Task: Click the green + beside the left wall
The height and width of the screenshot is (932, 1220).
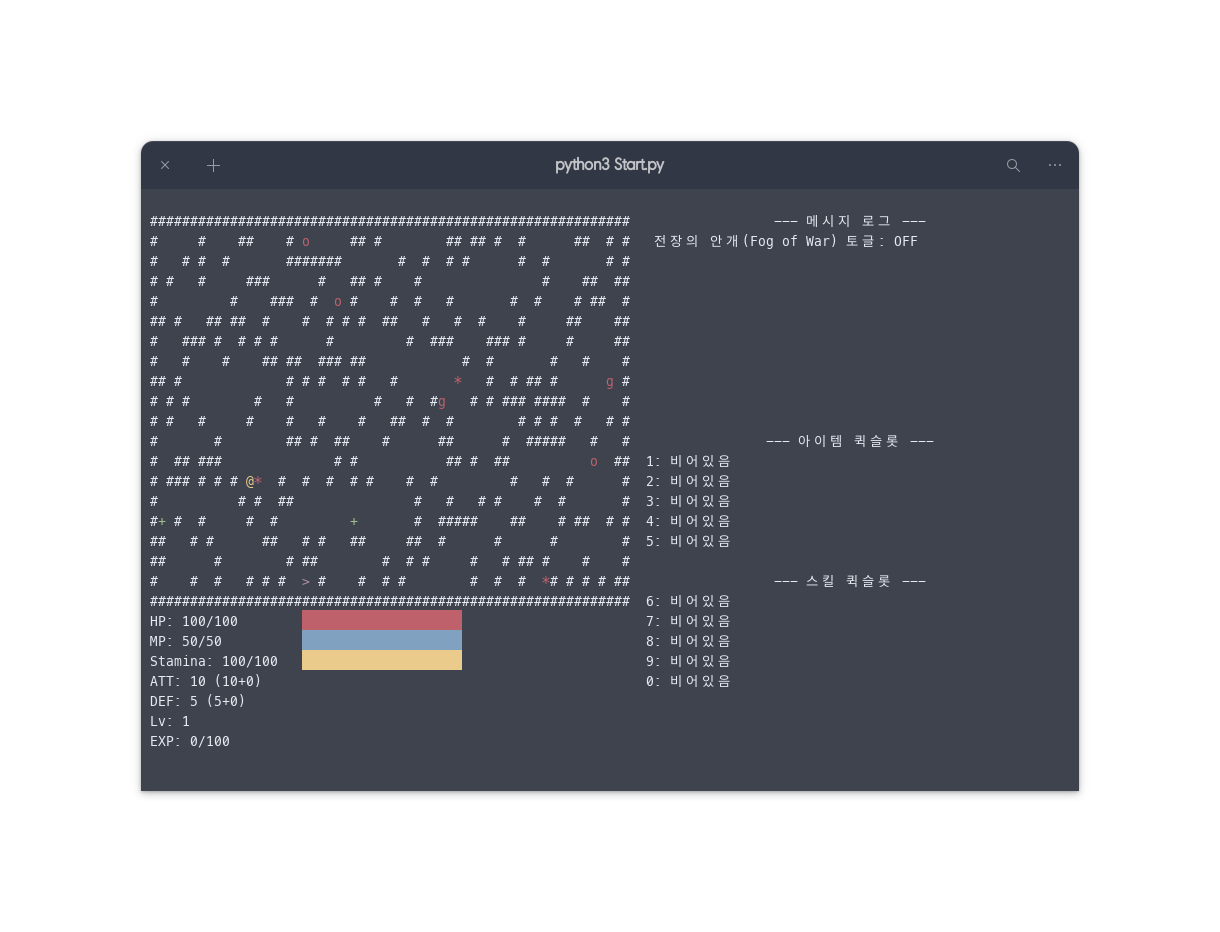Action: [162, 521]
